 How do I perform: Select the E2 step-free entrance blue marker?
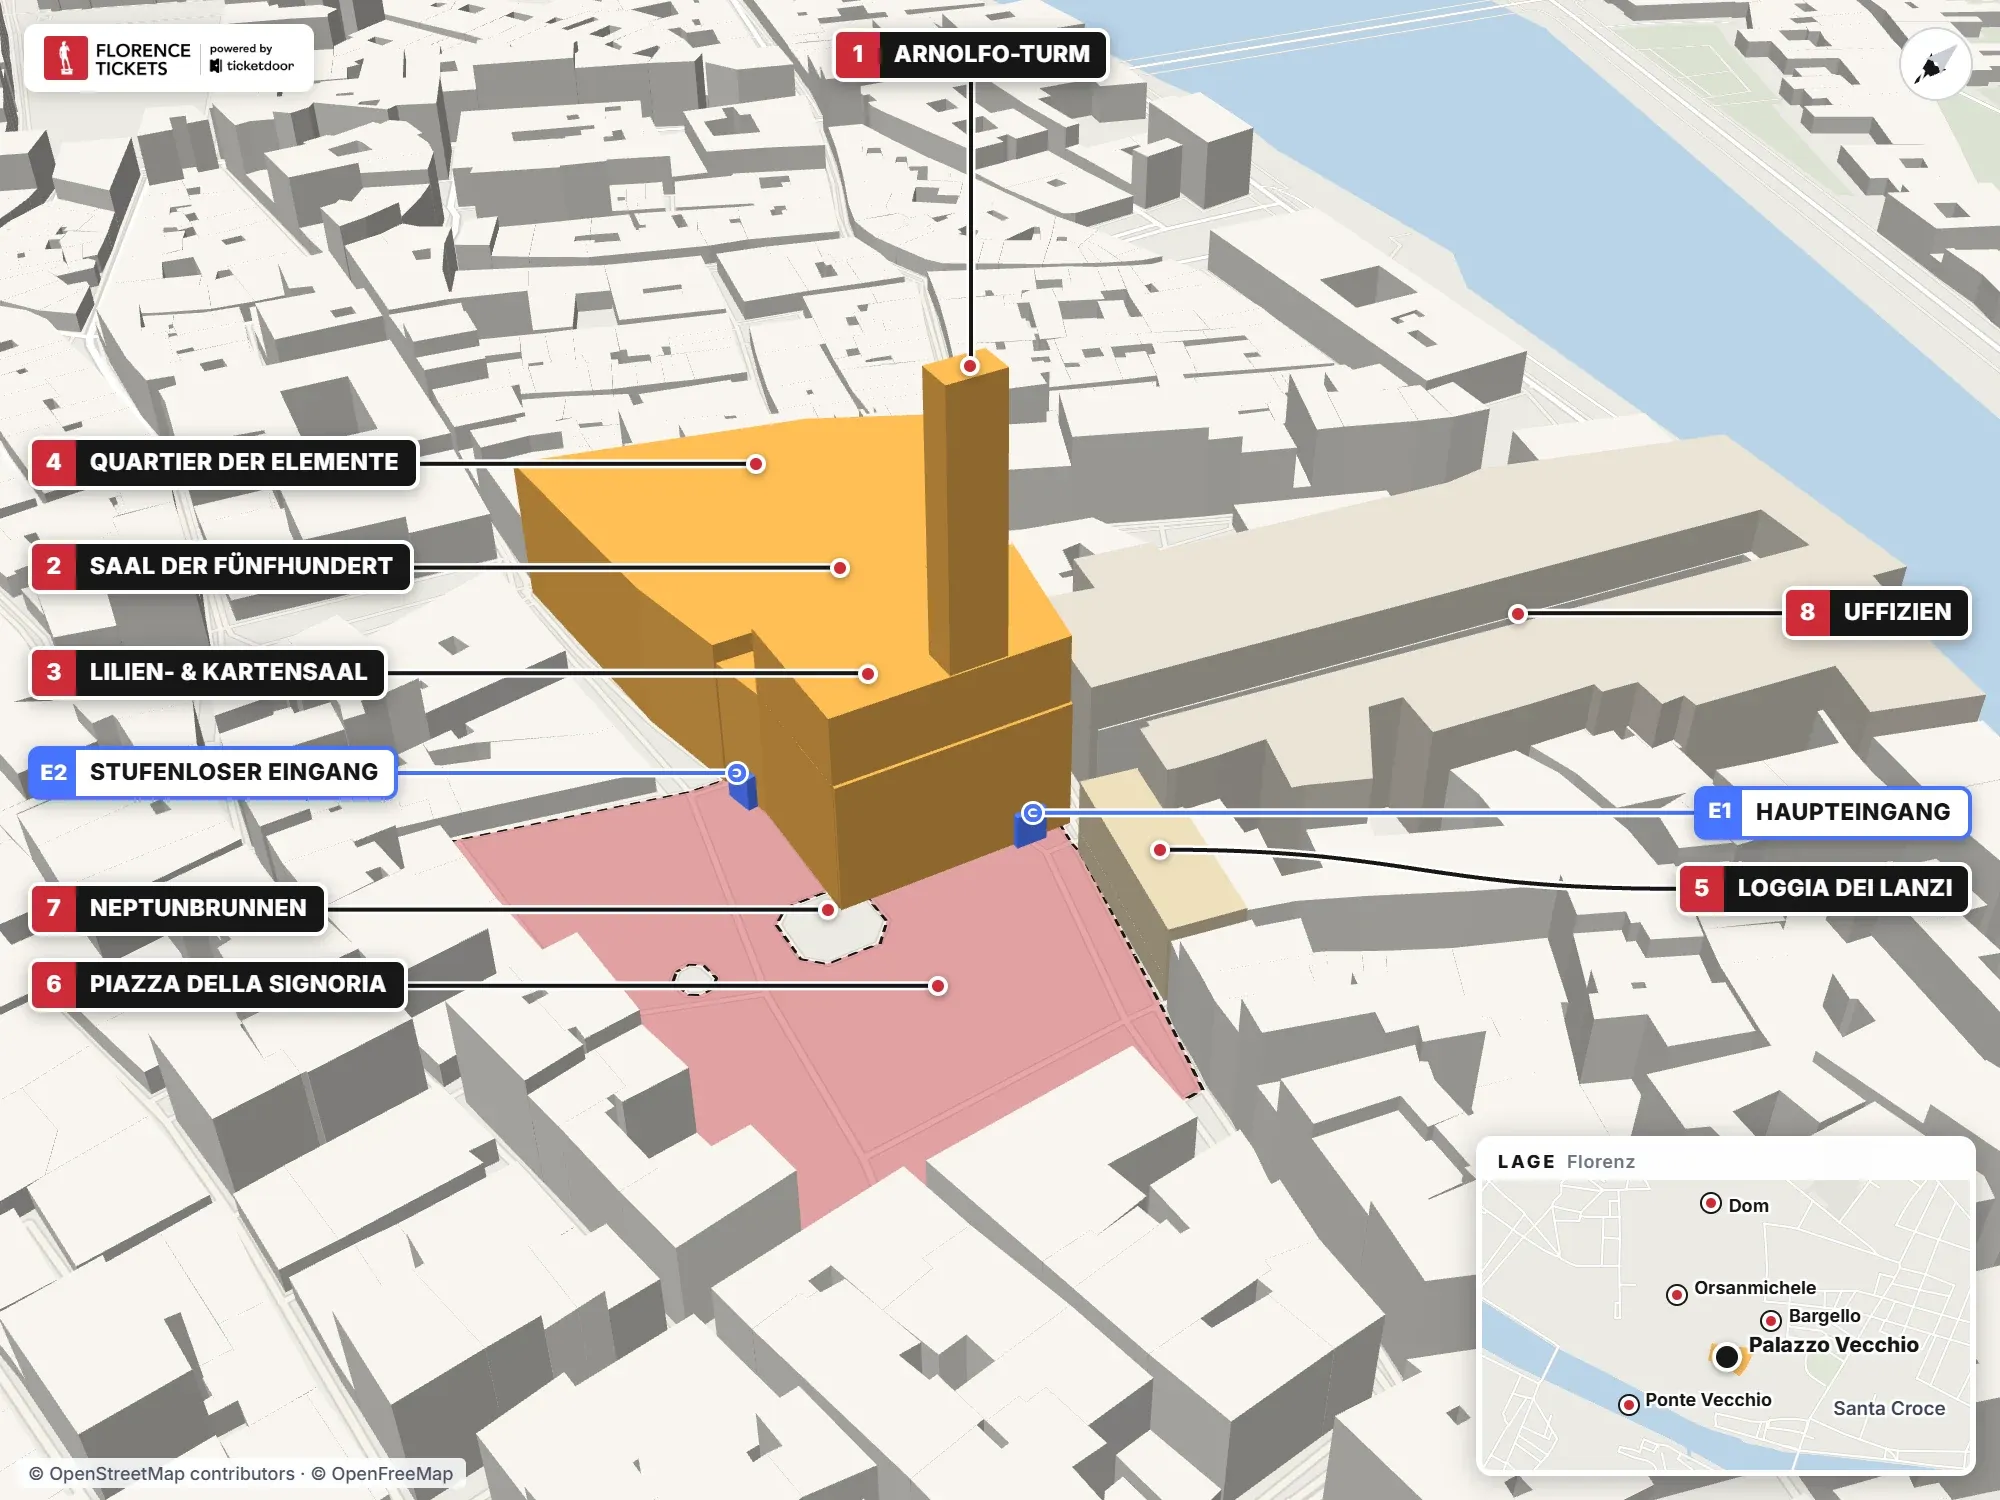coord(737,772)
